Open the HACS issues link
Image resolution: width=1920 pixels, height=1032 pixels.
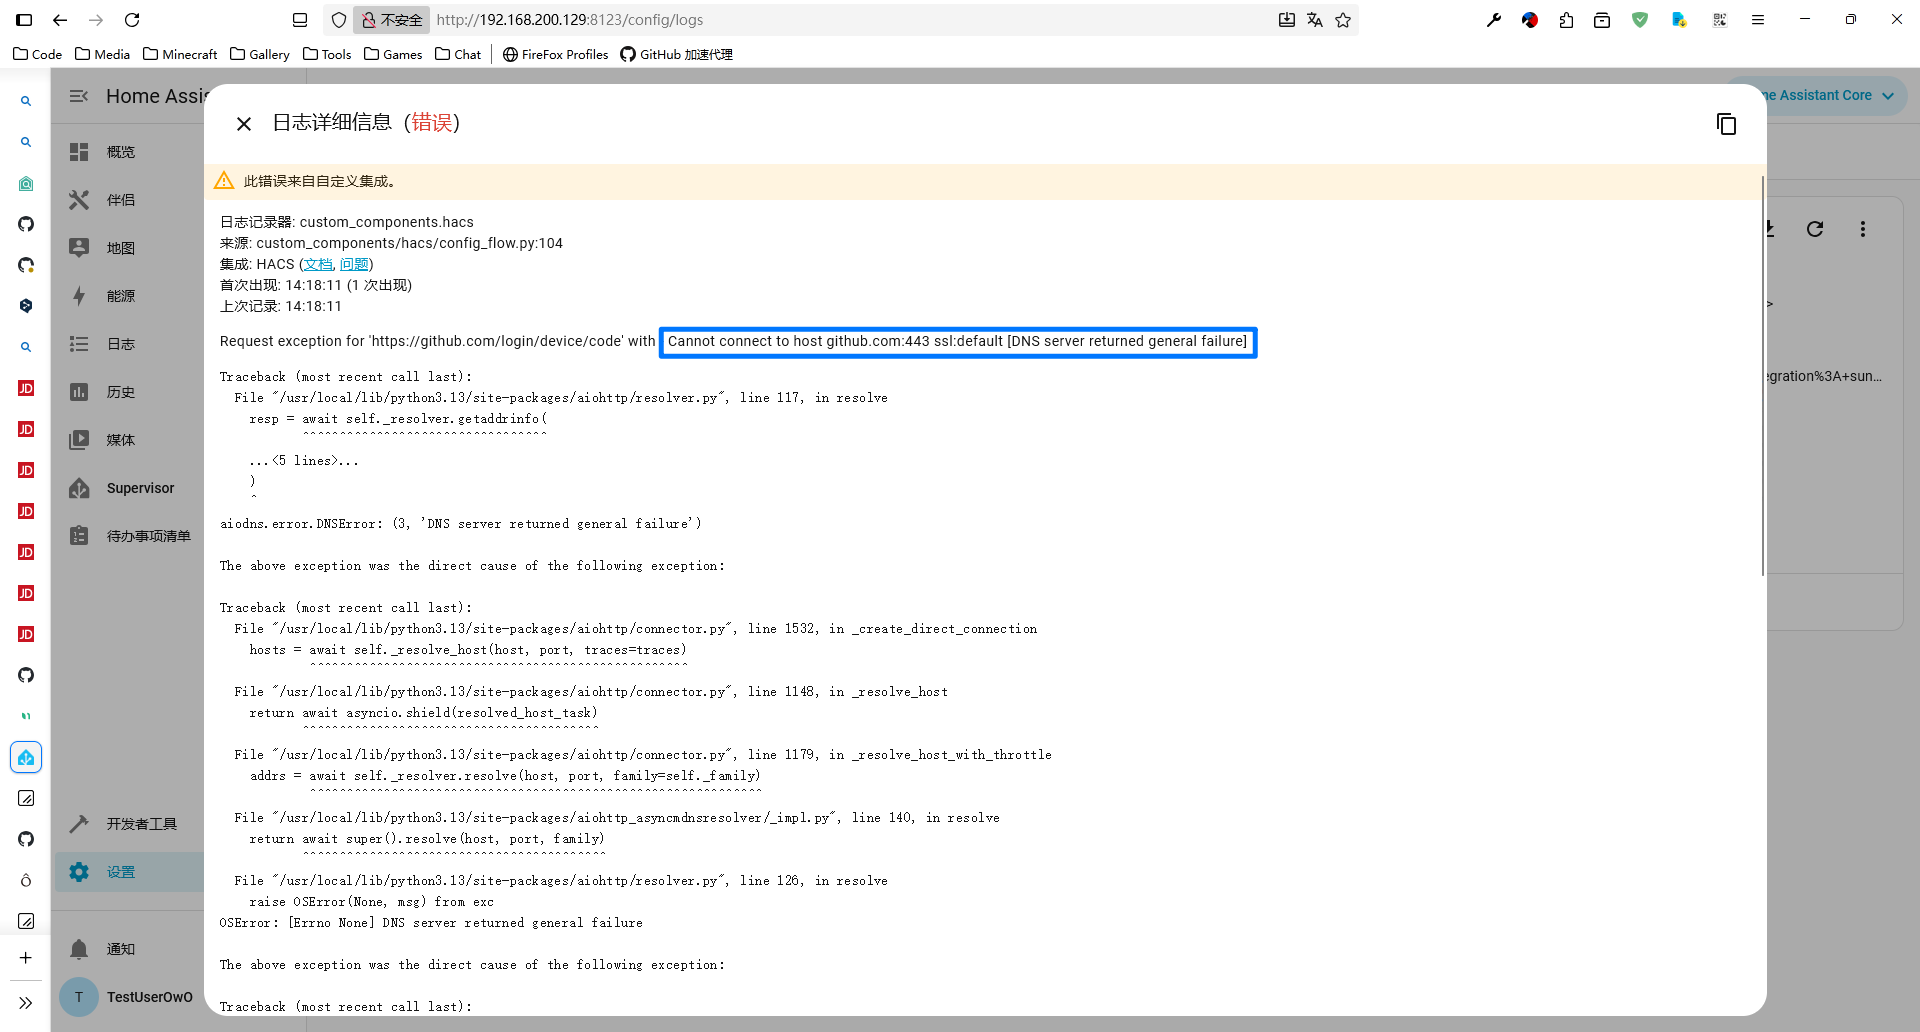(354, 265)
